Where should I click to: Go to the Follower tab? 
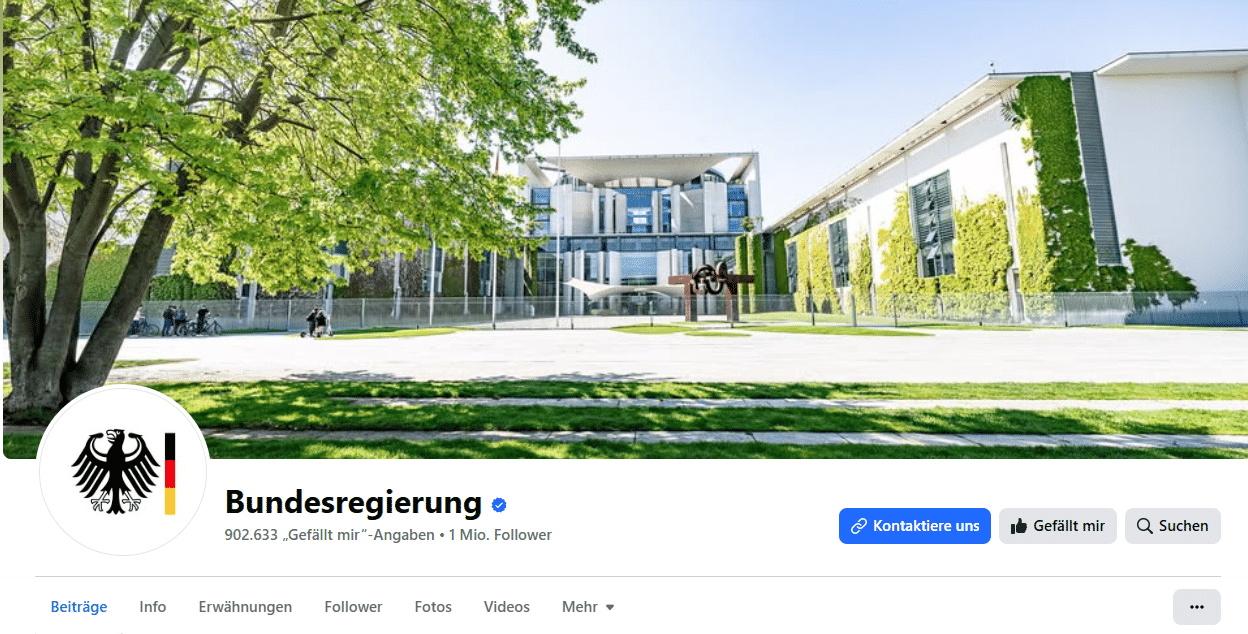[x=353, y=607]
